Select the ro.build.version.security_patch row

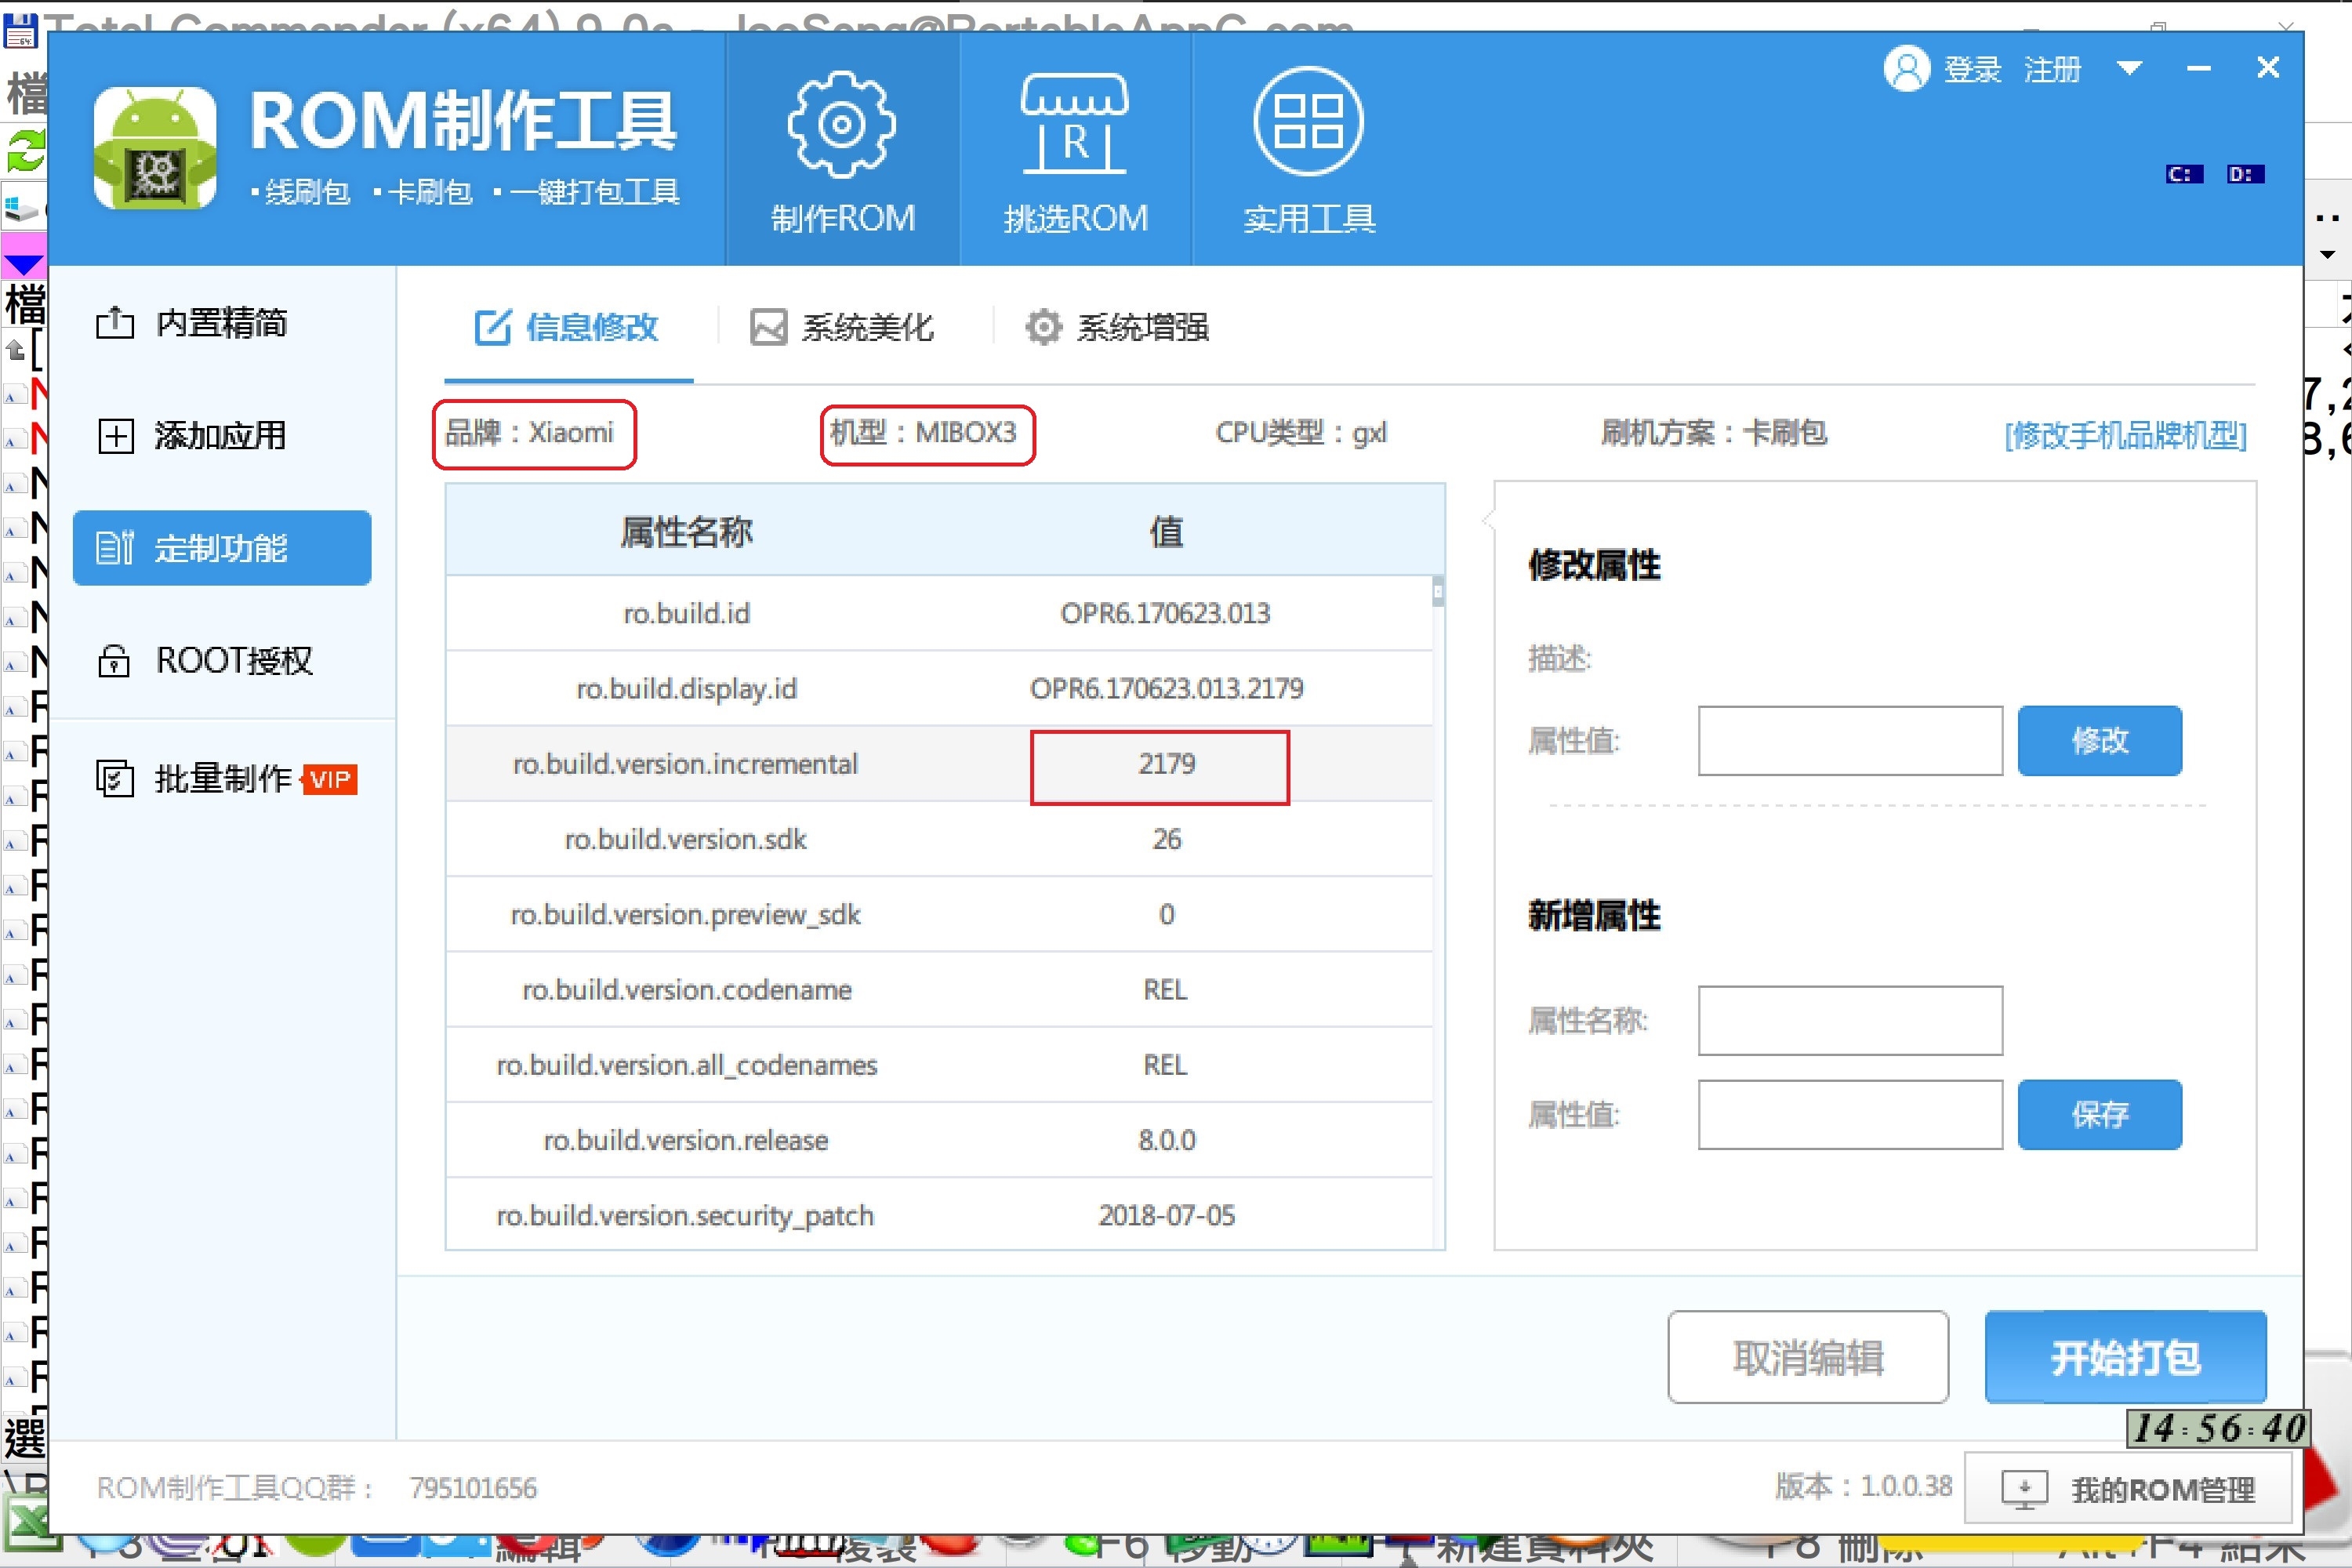(x=939, y=1215)
